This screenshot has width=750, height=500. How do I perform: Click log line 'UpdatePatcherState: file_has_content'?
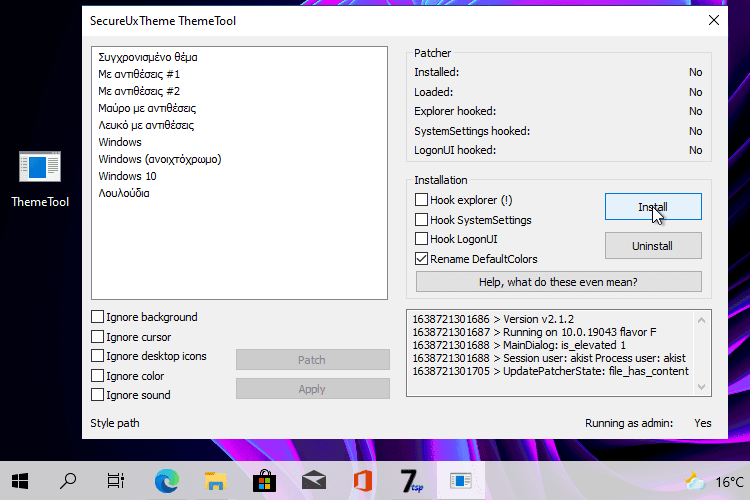(x=551, y=371)
